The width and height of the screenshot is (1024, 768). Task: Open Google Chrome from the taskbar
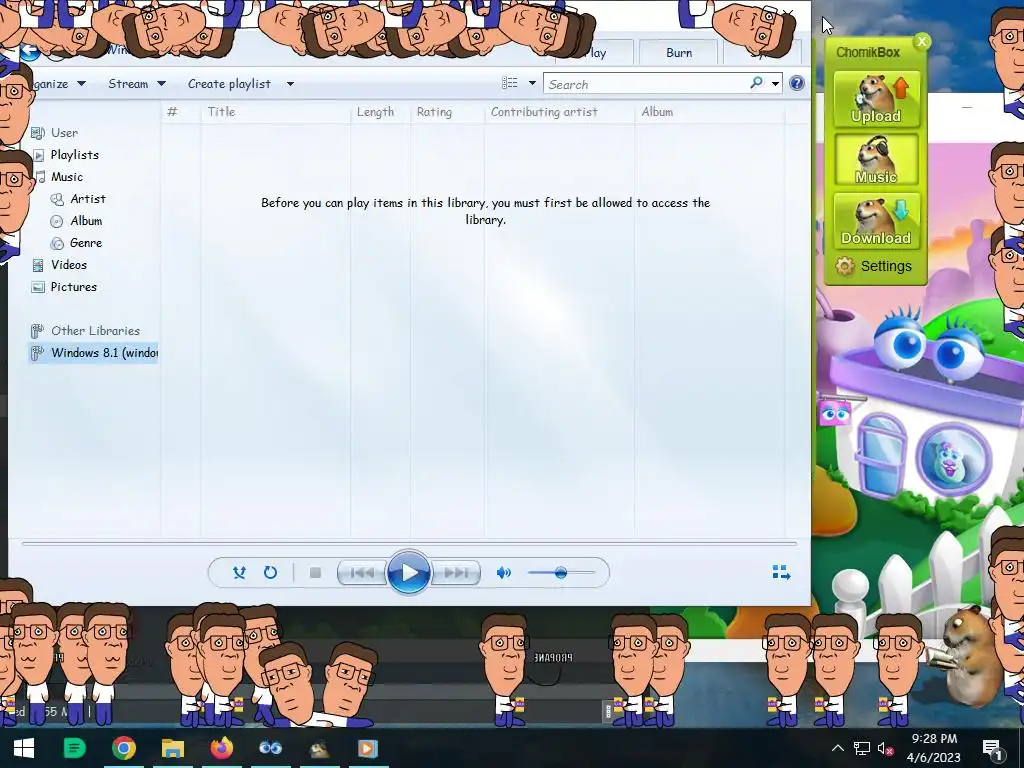123,748
